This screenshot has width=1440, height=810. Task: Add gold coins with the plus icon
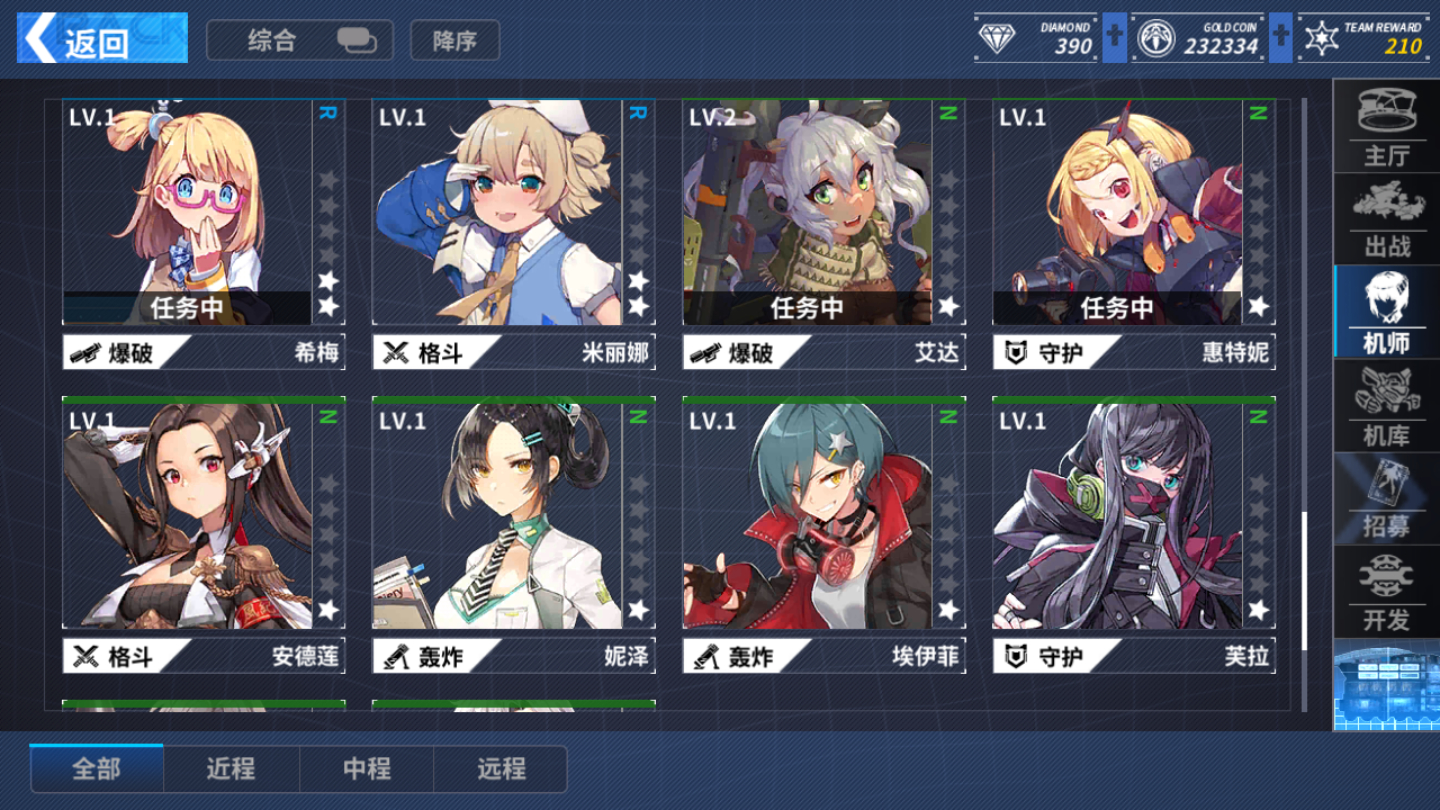click(x=1280, y=38)
